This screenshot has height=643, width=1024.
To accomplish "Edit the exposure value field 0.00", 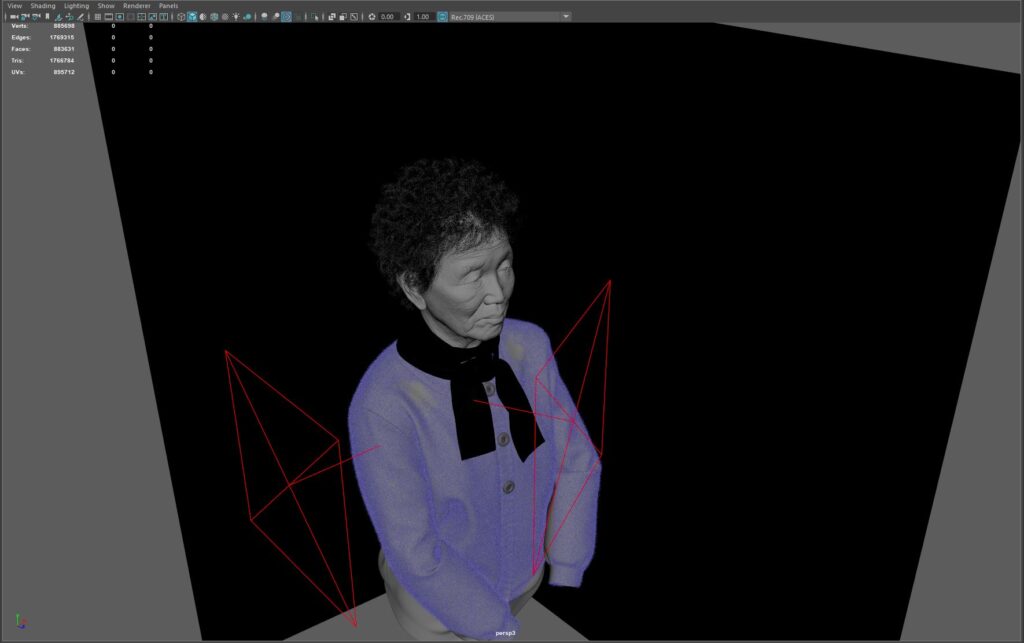I will tap(389, 16).
